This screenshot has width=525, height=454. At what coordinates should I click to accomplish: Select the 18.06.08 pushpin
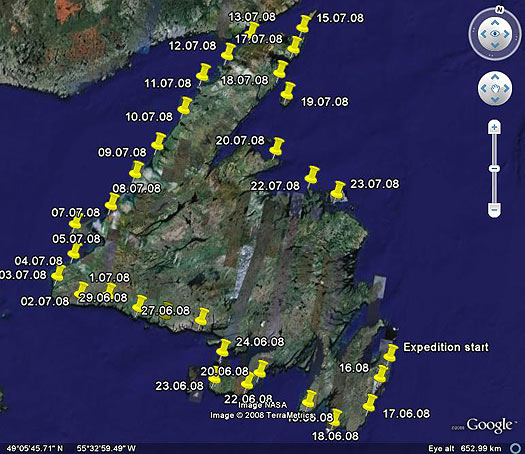tap(335, 418)
